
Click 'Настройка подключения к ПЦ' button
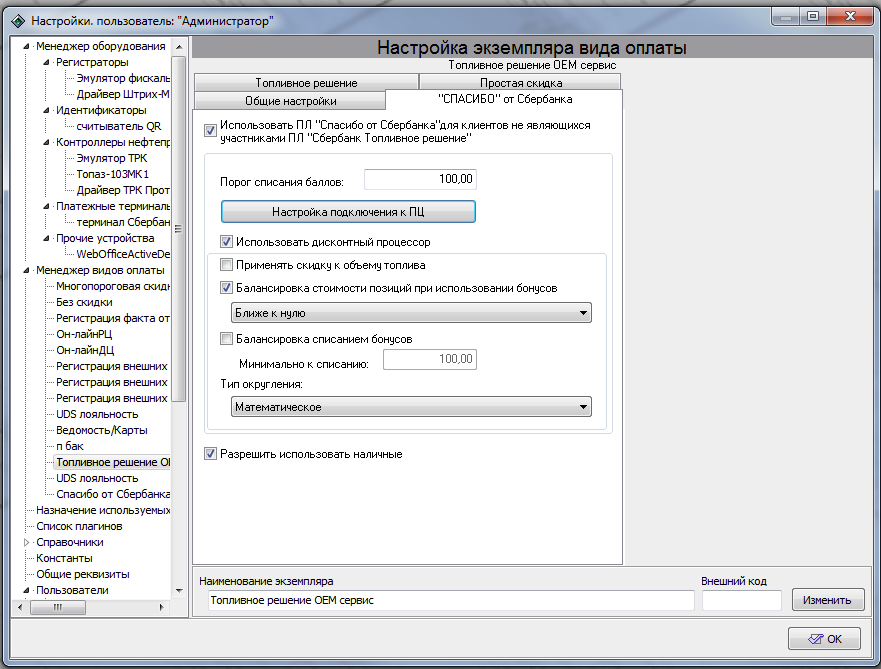pos(348,212)
